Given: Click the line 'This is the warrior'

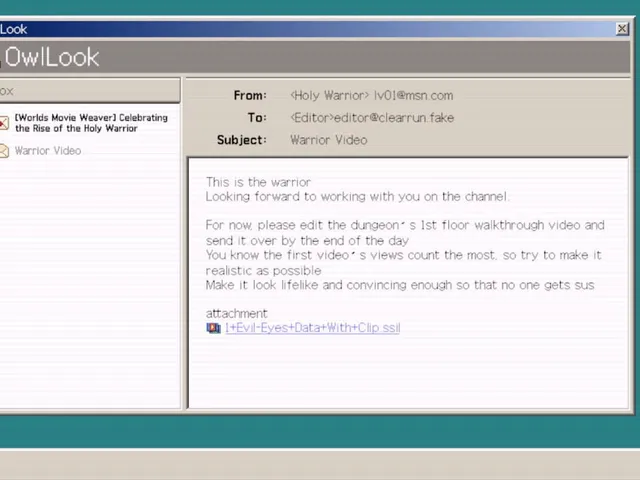Looking at the screenshot, I should click(x=258, y=182).
